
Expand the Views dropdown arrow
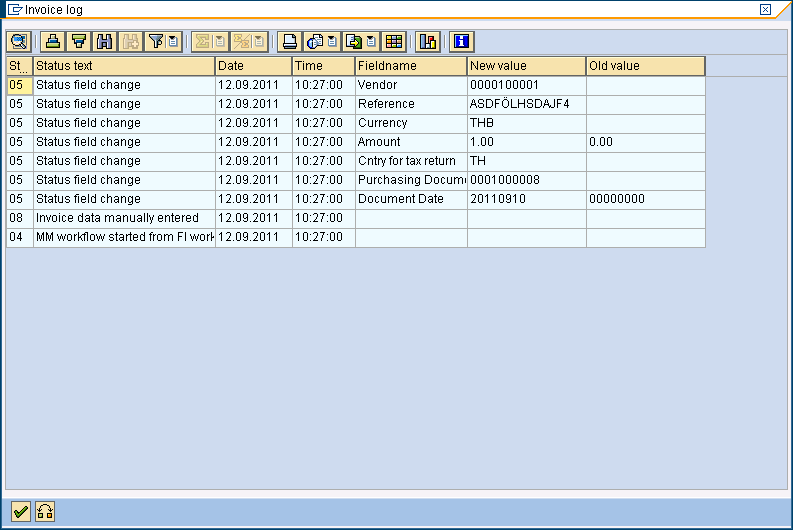(333, 41)
